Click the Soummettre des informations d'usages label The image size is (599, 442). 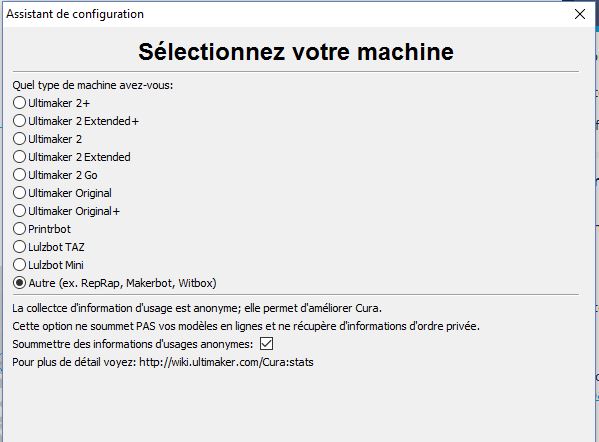pyautogui.click(x=133, y=344)
